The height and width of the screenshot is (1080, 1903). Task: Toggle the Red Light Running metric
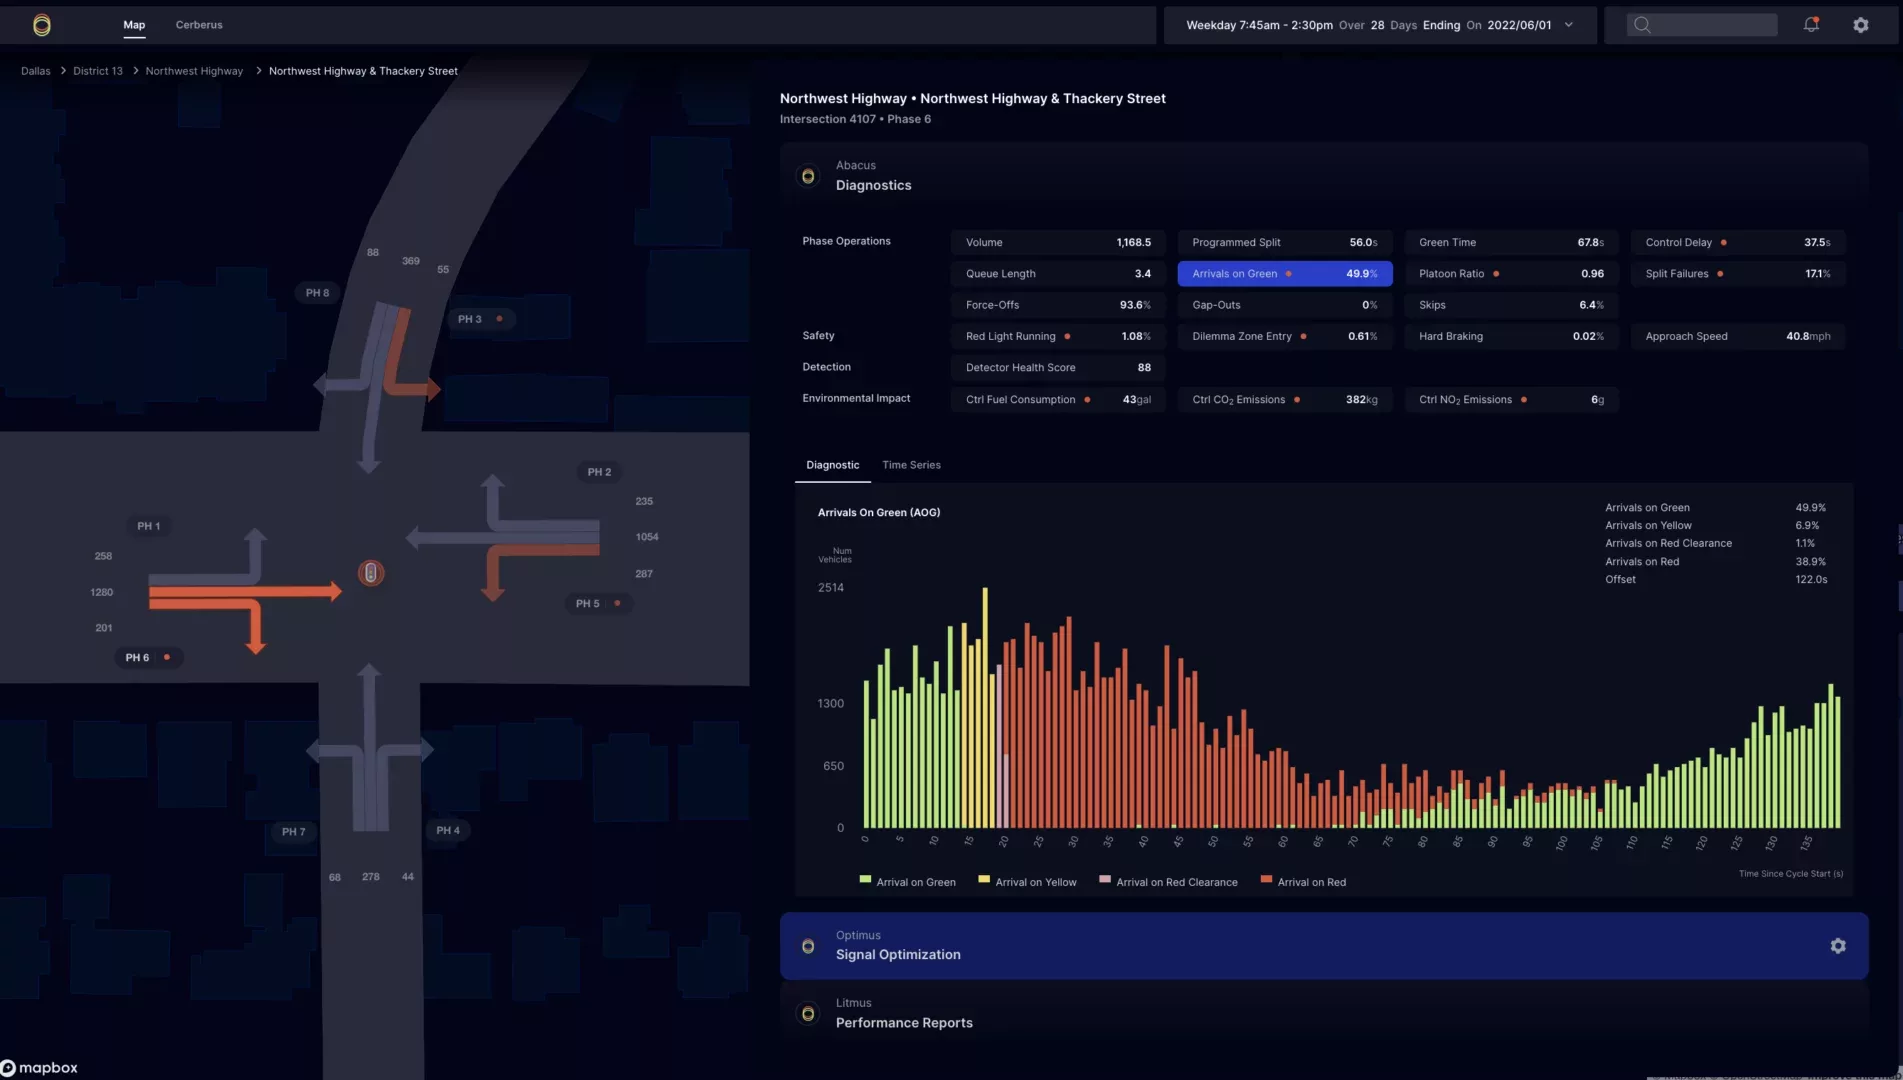[x=1057, y=337]
